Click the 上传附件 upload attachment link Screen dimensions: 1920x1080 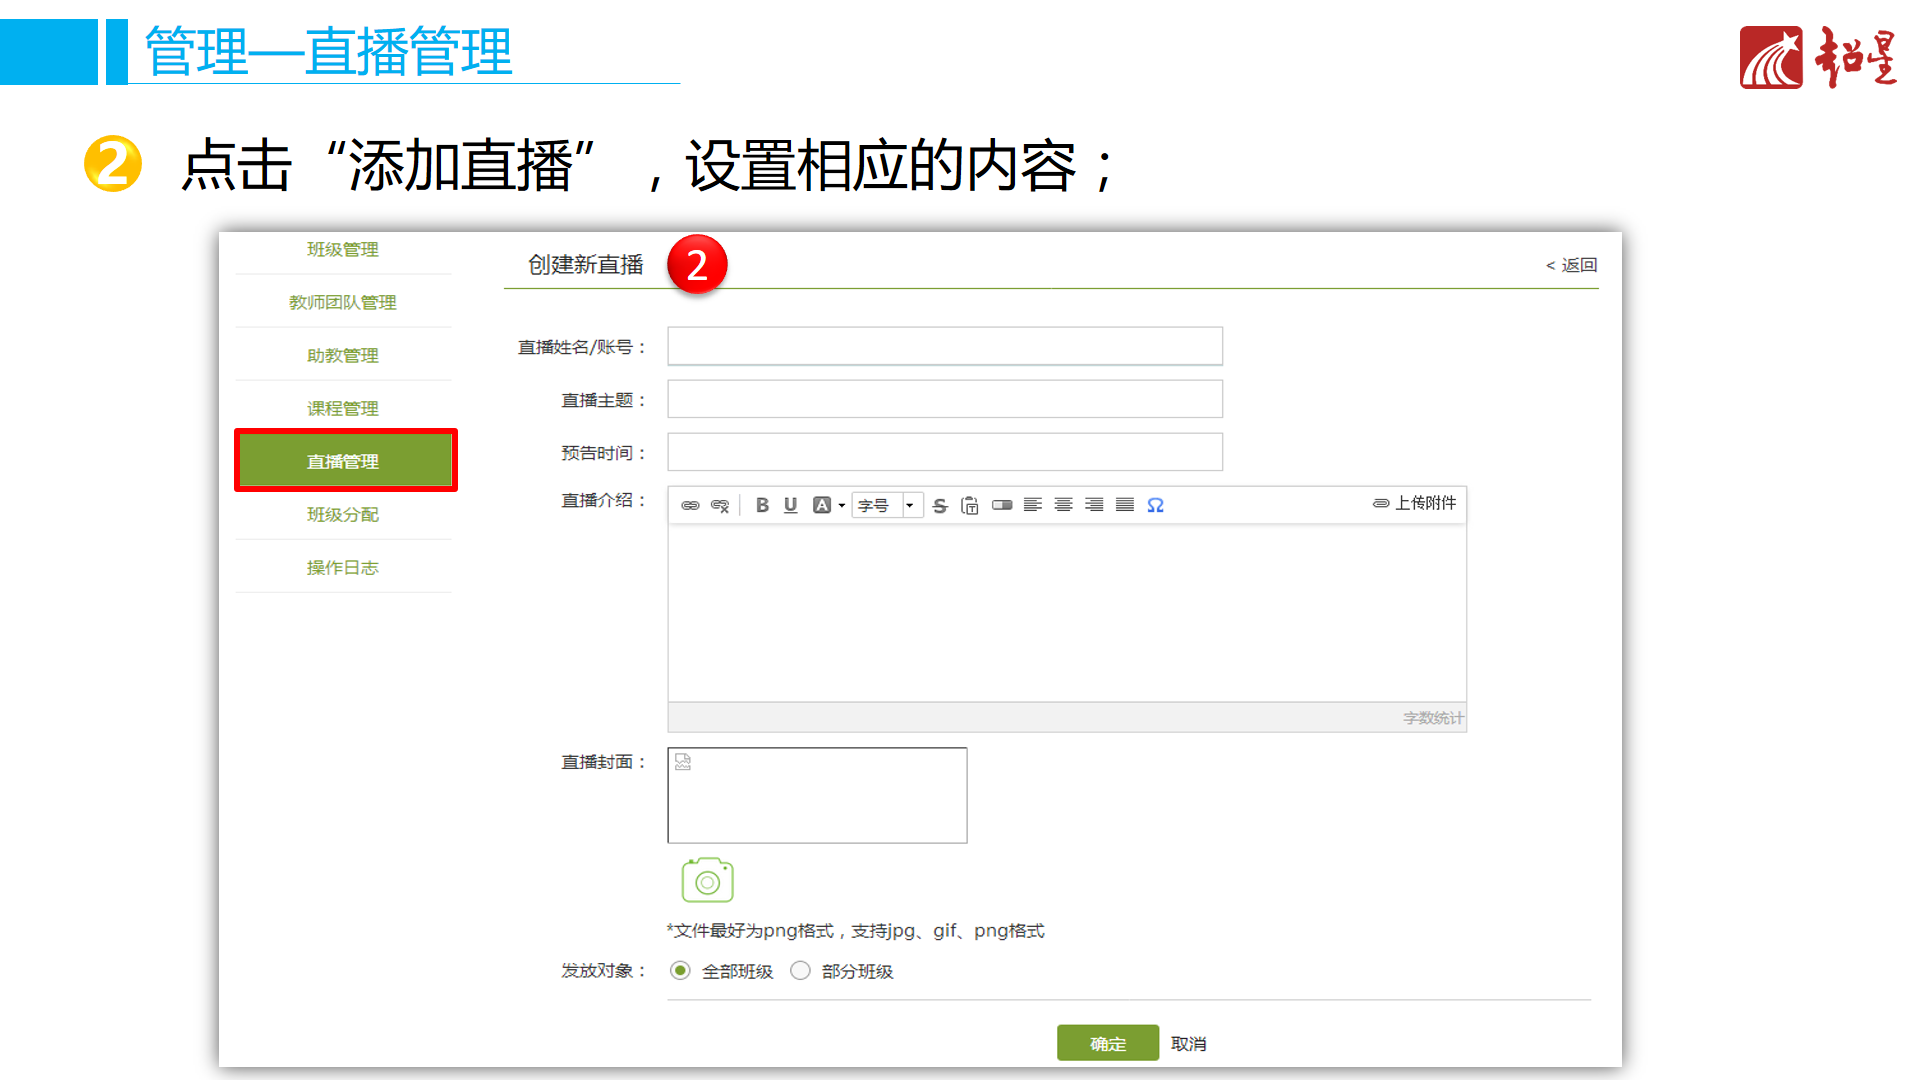1415,503
